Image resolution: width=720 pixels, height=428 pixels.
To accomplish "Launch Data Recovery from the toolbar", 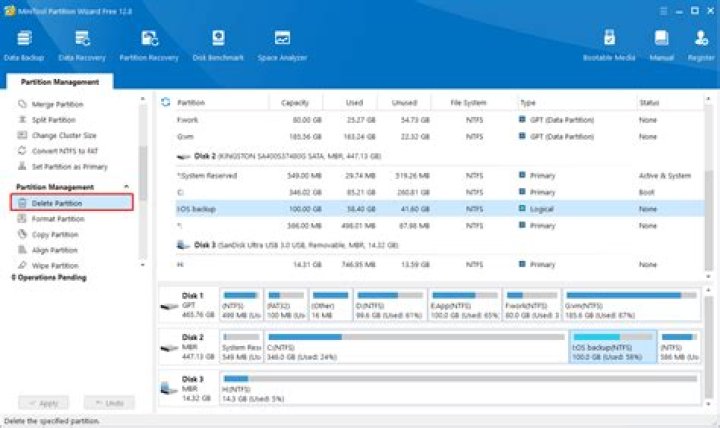I will 82,46.
